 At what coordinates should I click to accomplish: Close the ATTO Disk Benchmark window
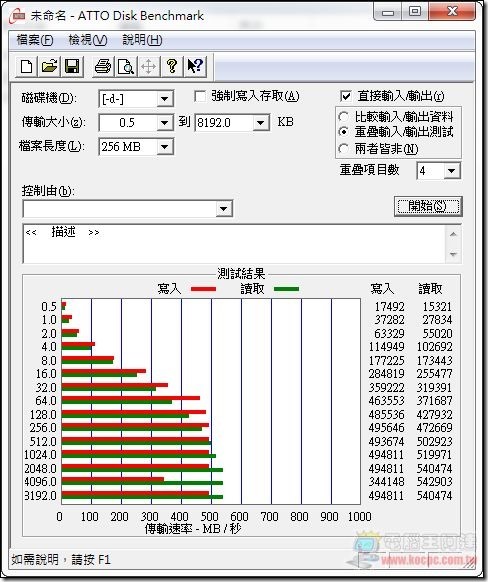(x=452, y=12)
